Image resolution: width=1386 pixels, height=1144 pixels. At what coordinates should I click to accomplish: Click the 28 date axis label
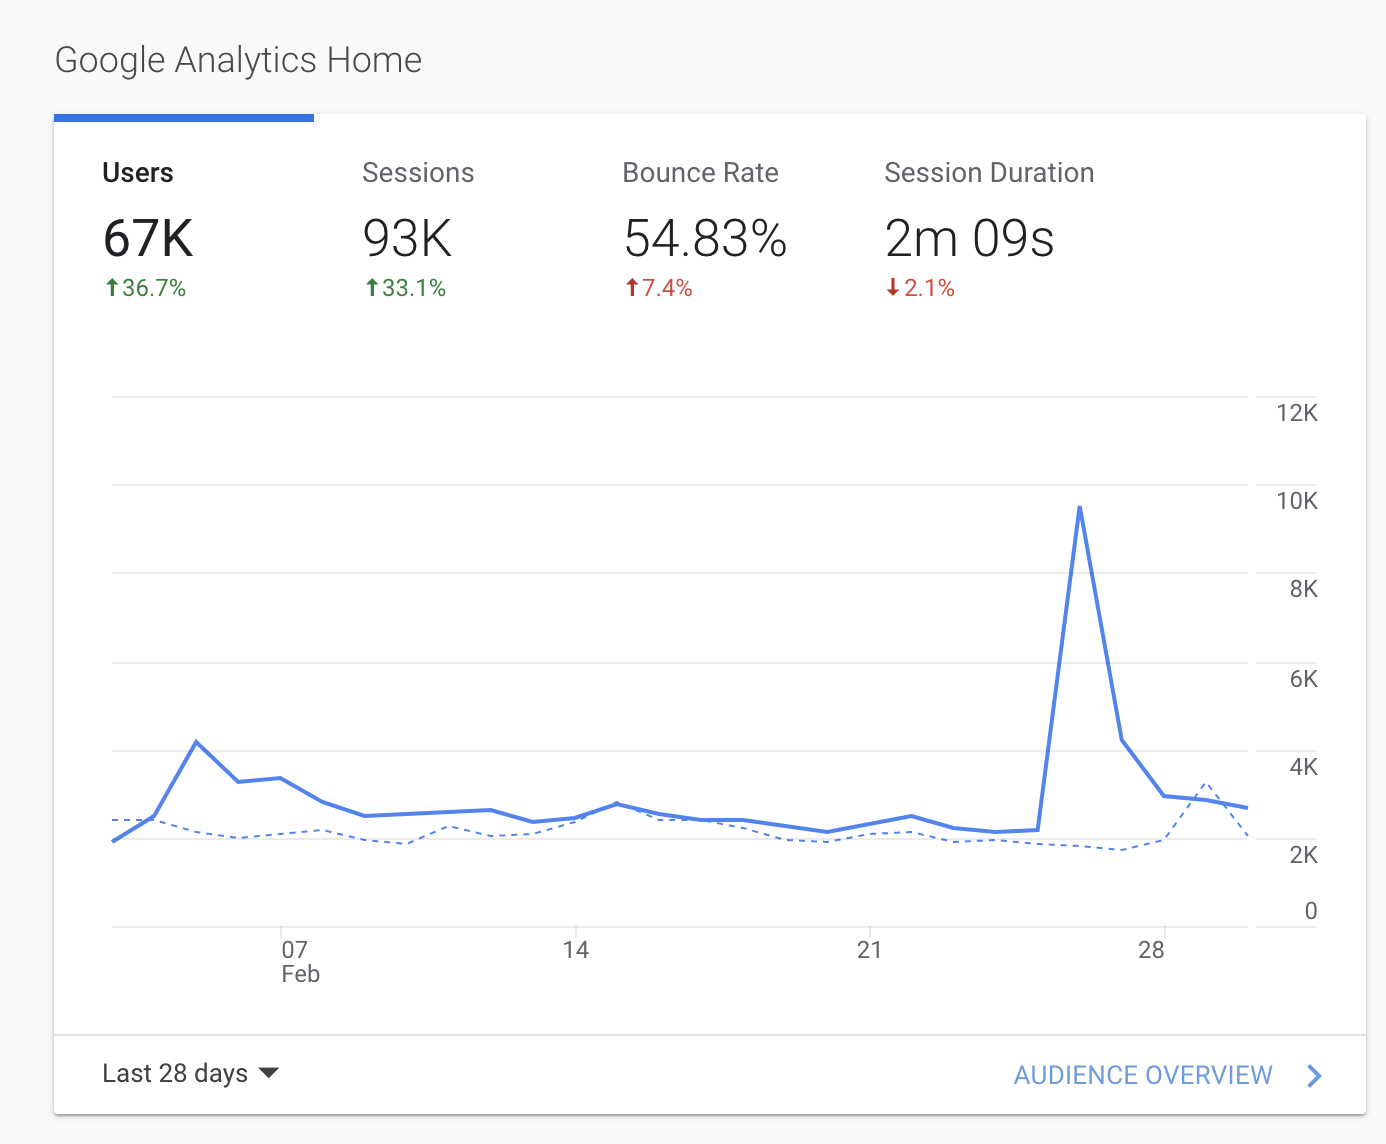[1151, 950]
